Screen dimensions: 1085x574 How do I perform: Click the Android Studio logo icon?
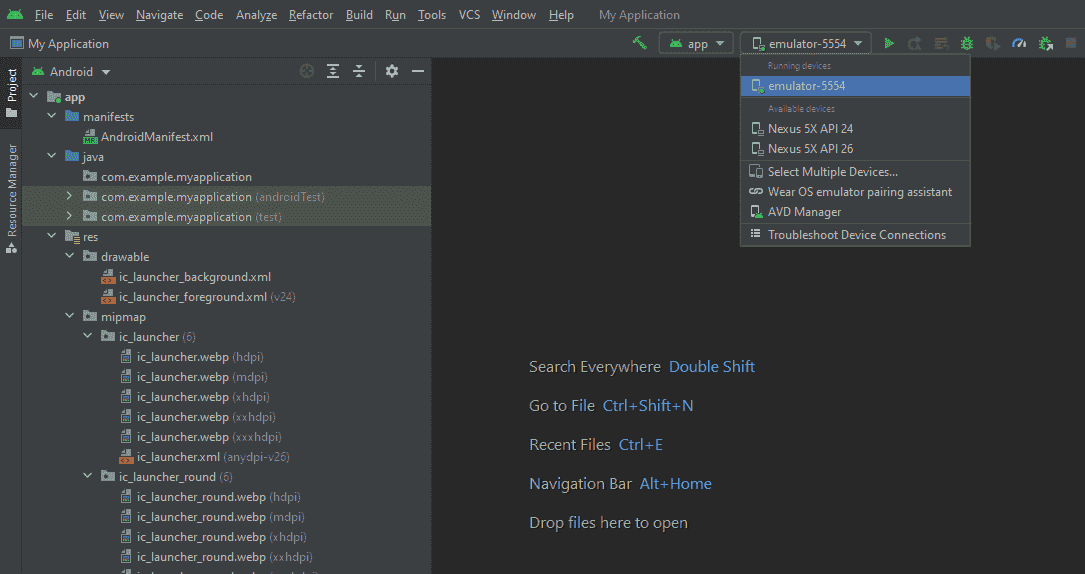[x=15, y=15]
